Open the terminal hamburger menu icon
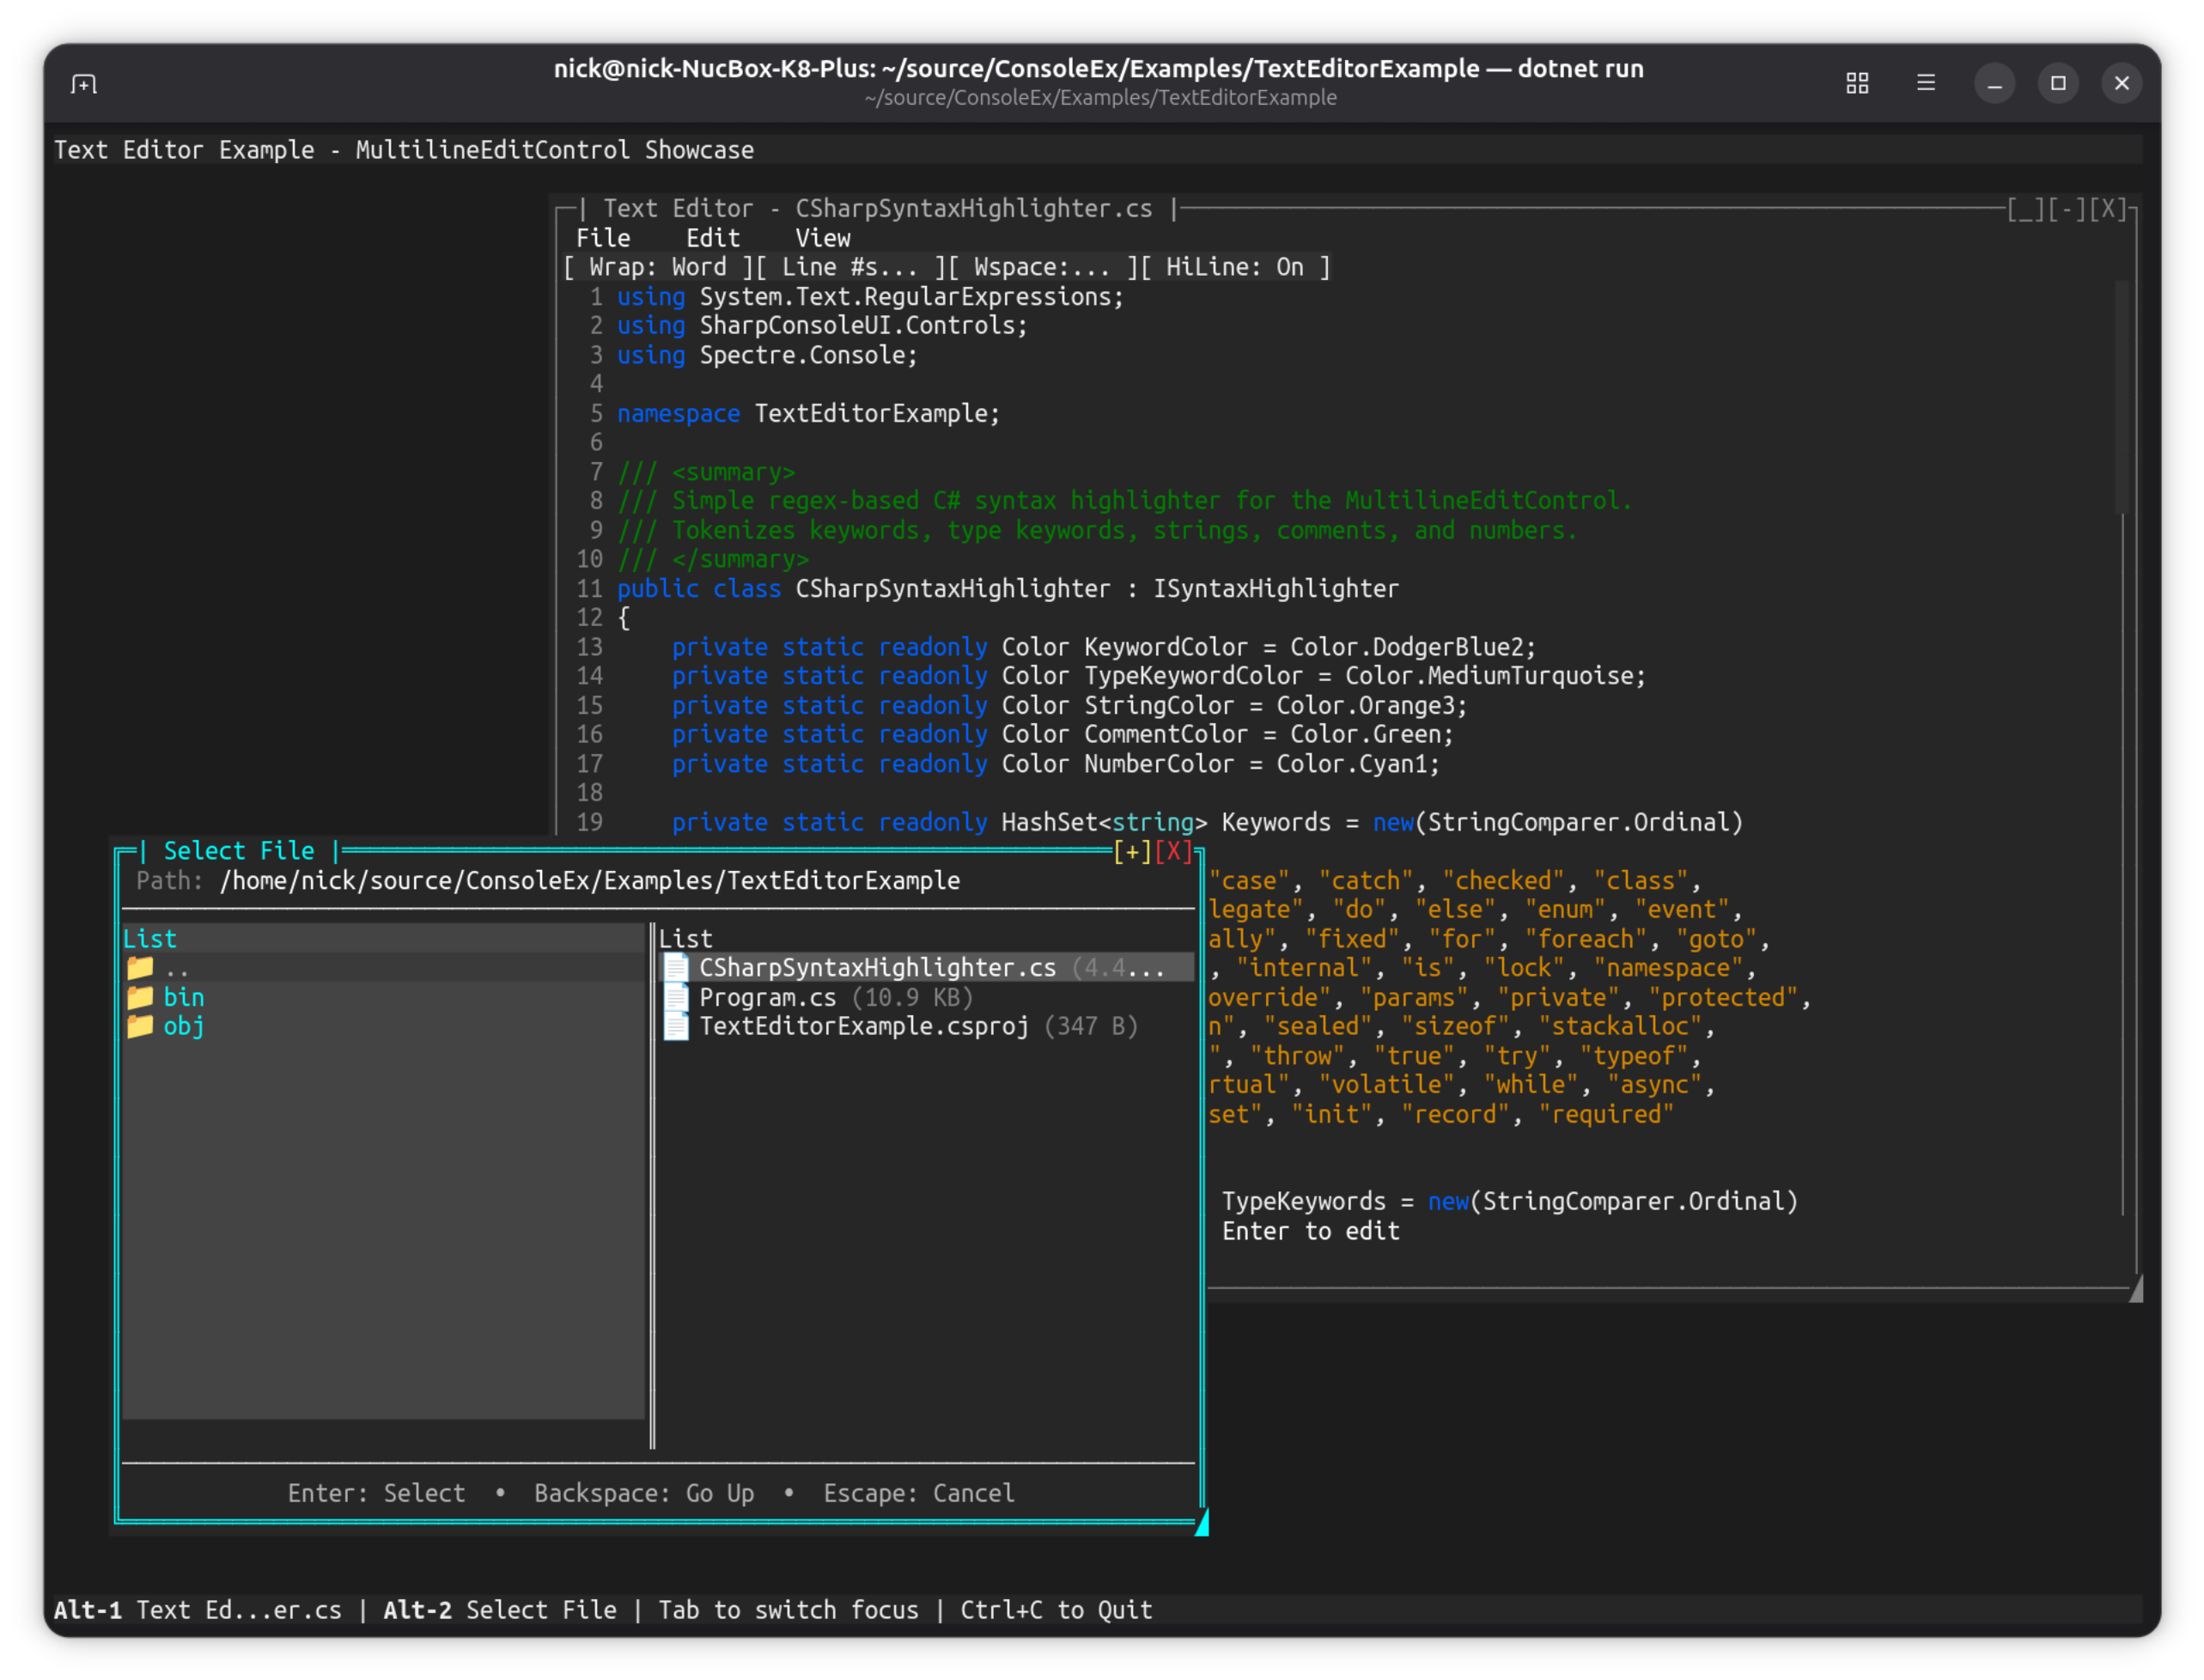2204x1680 pixels. coord(1926,84)
